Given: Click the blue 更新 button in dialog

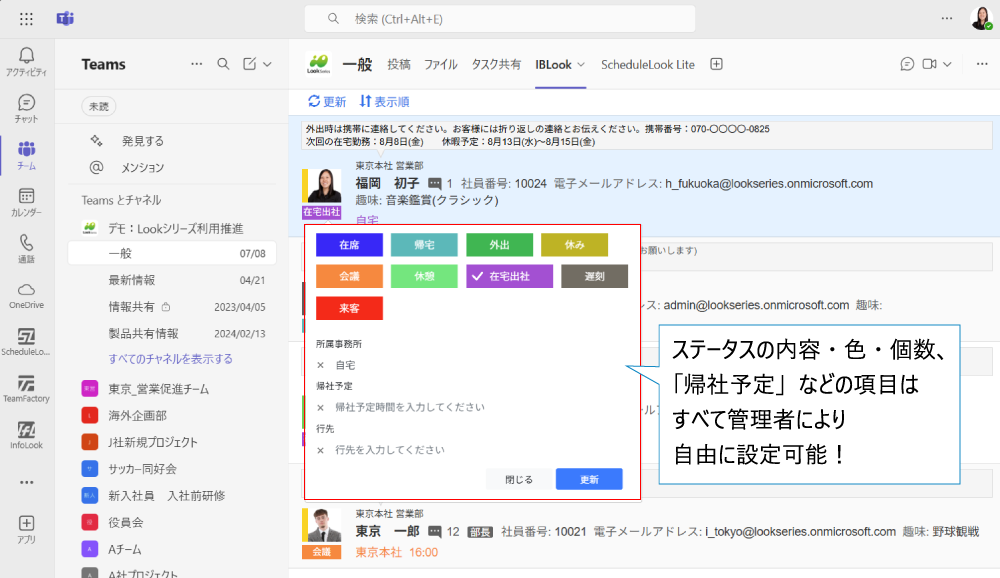Looking at the screenshot, I should (x=589, y=479).
